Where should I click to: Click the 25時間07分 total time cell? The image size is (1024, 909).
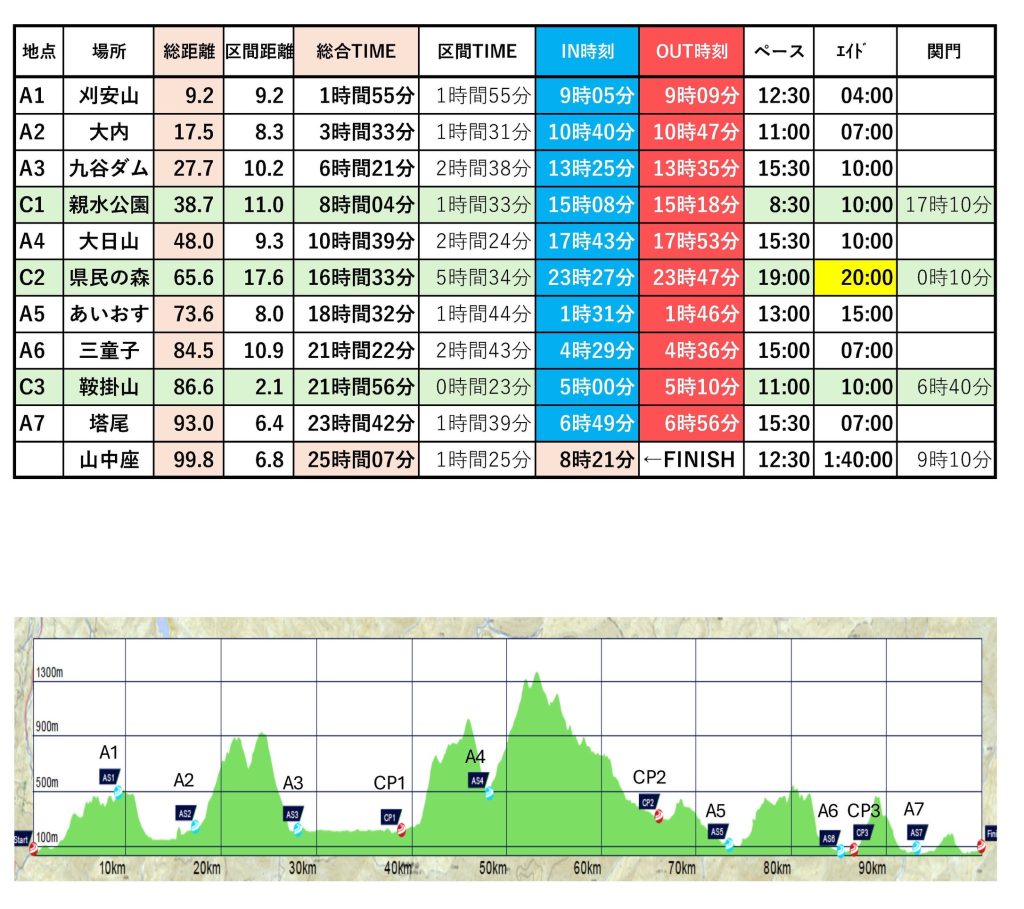tap(355, 460)
